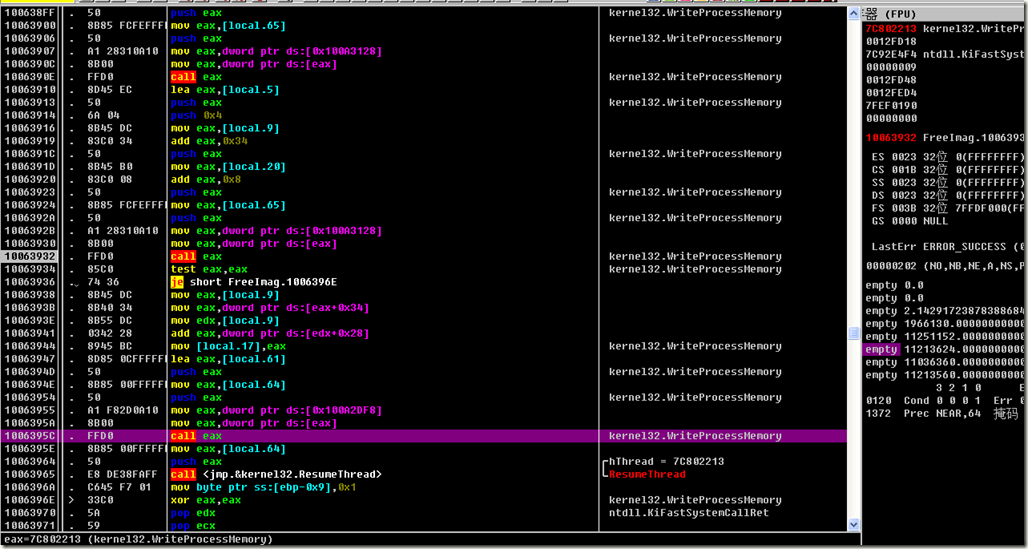Select register value 0012FD18
Screen dimensions: 1028x549
point(891,41)
